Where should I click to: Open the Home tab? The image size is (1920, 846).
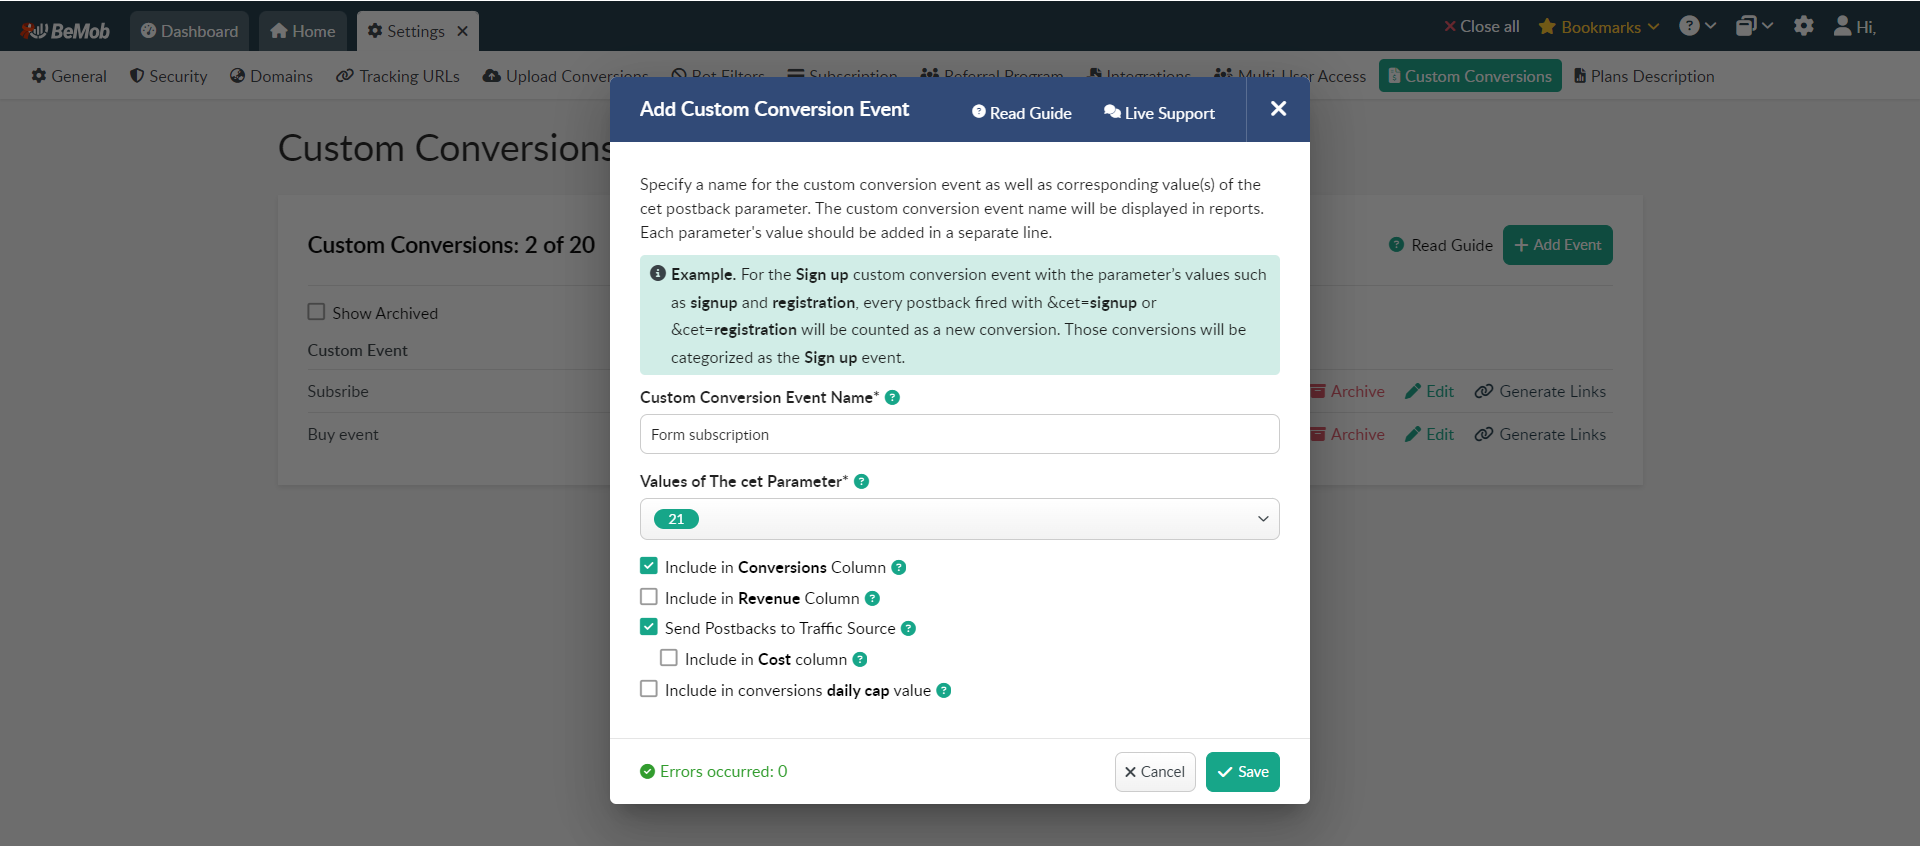pos(303,31)
